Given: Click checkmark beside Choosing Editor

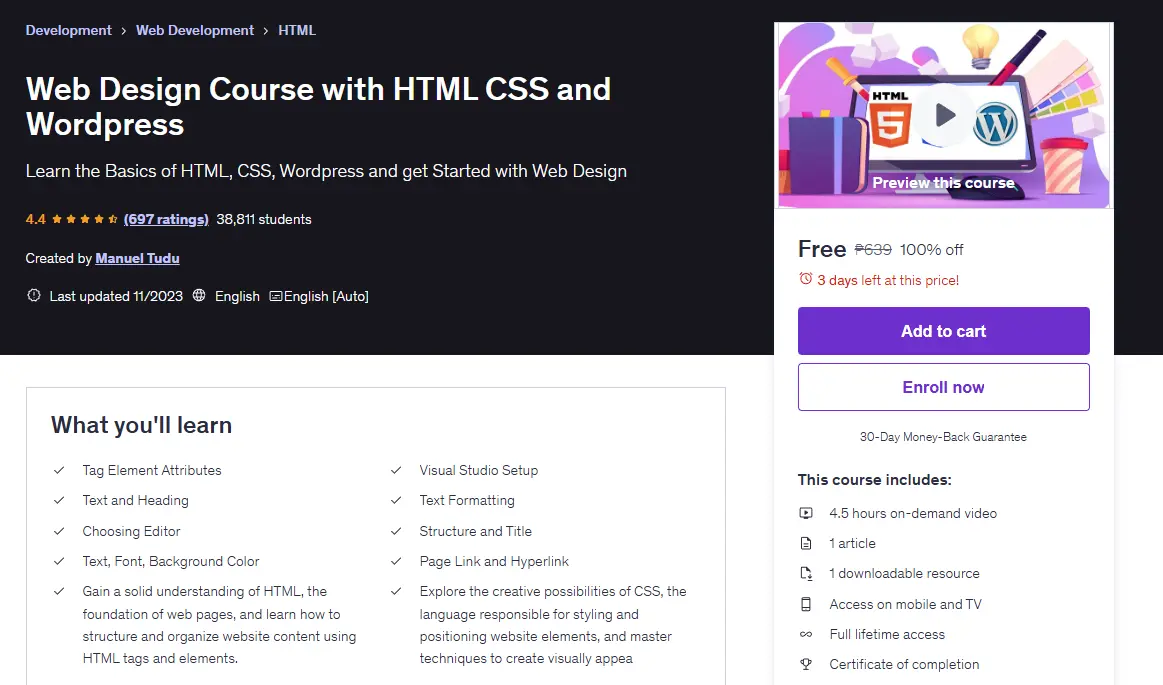Looking at the screenshot, I should pos(59,531).
